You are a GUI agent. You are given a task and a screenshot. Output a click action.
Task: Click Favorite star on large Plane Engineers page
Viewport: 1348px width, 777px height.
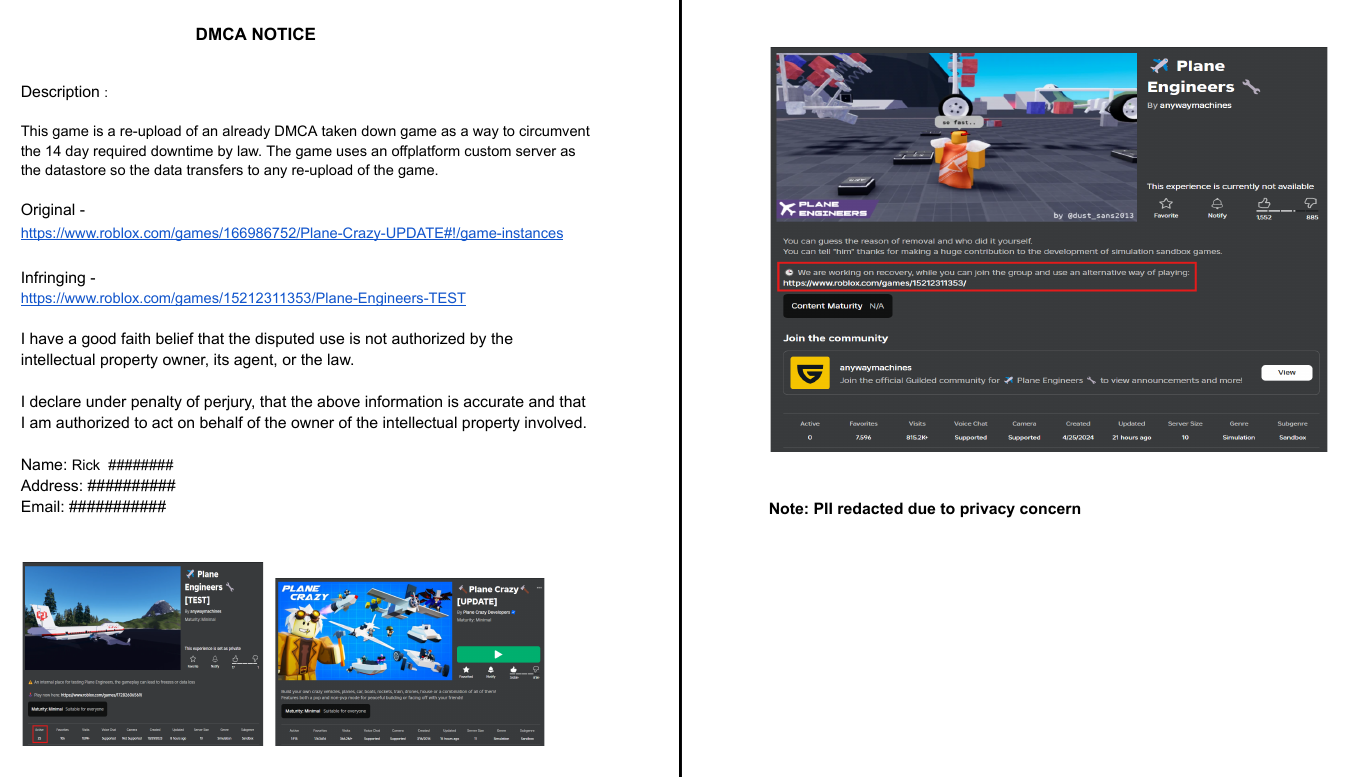coord(1166,203)
